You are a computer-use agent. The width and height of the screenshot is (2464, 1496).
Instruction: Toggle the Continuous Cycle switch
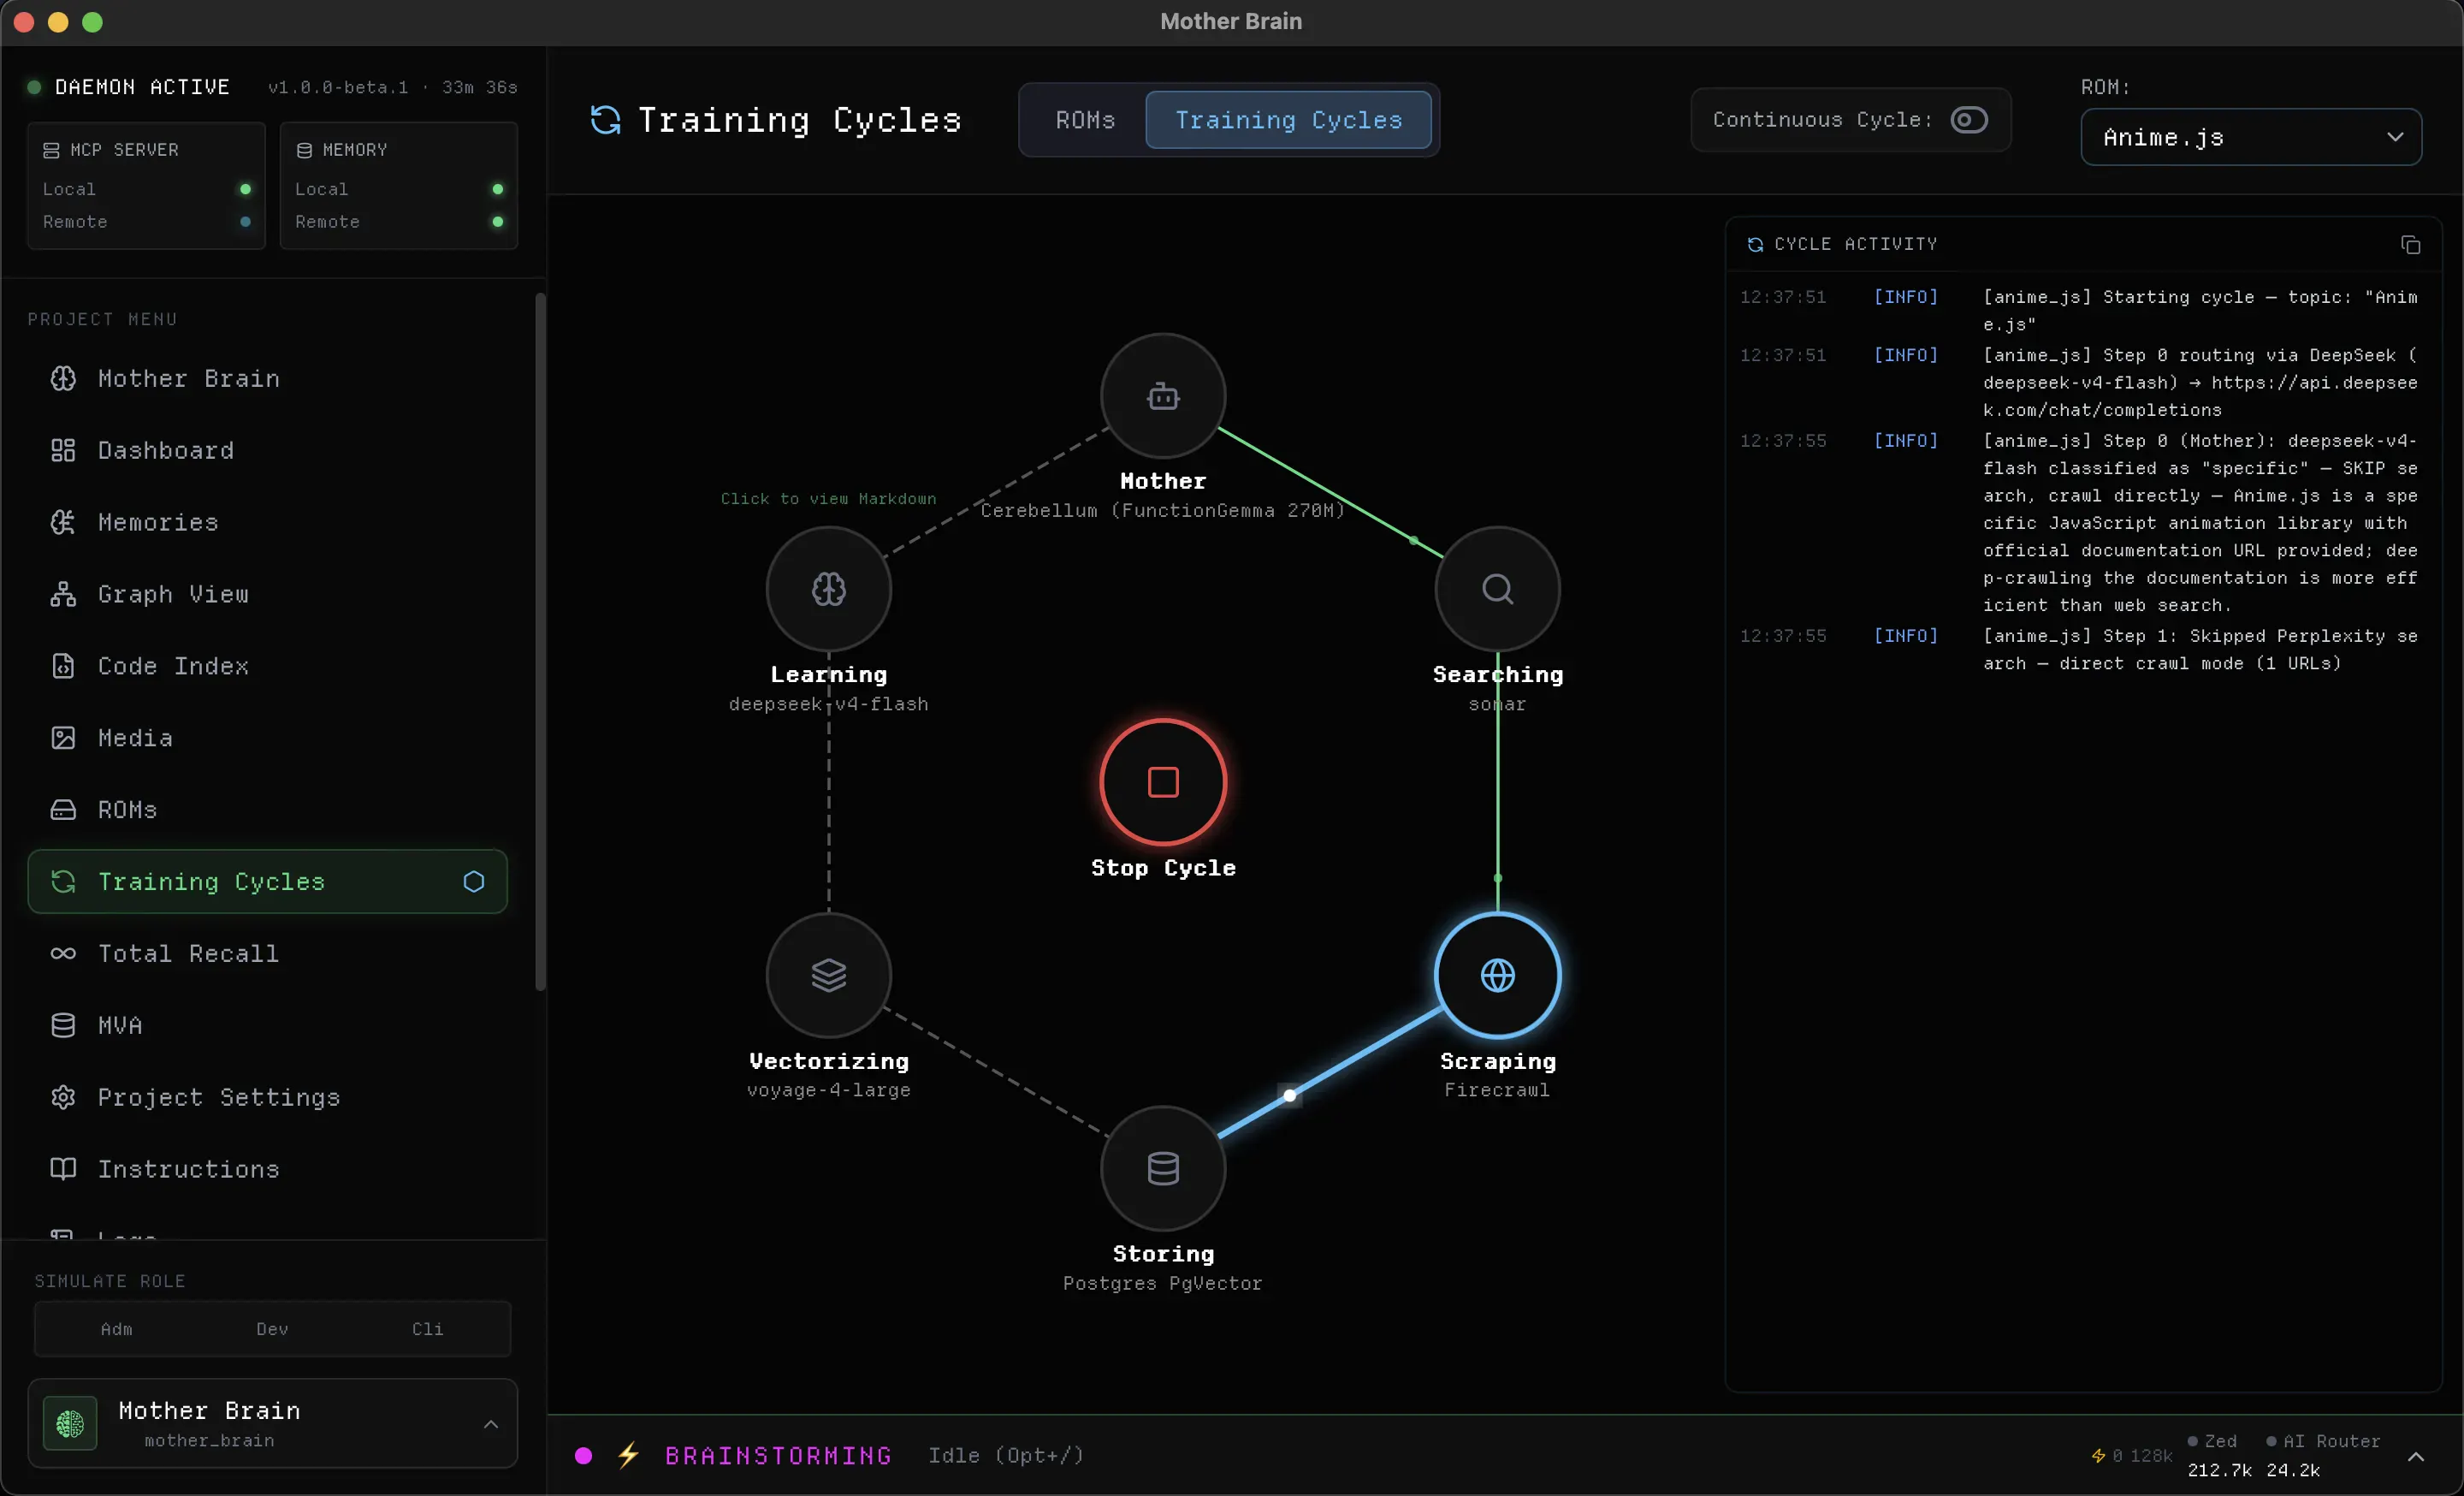(x=1968, y=120)
